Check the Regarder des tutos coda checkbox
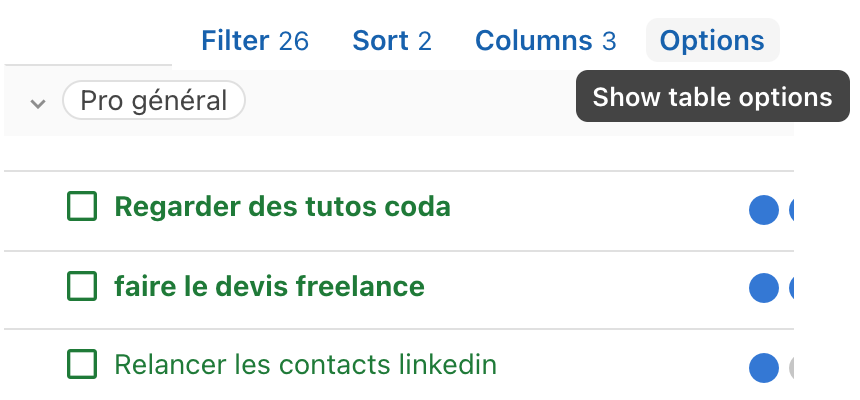The height and width of the screenshot is (400, 860). (x=82, y=207)
